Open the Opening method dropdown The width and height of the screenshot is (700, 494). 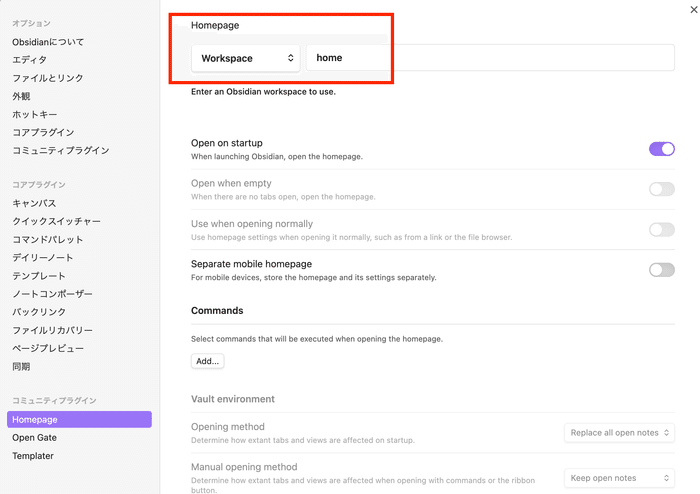(x=619, y=433)
